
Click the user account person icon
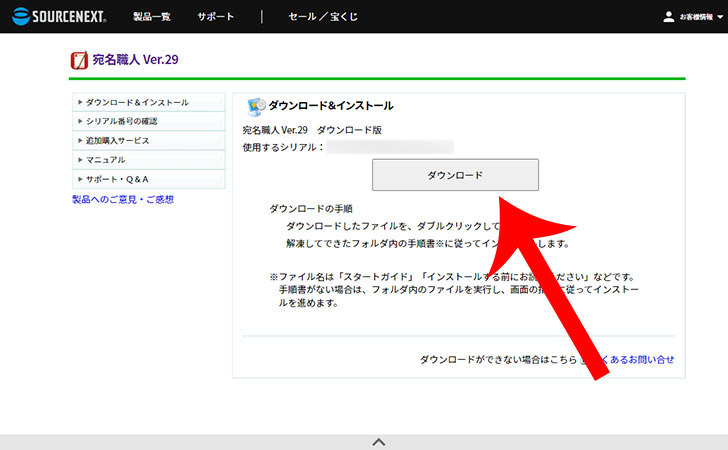pos(669,17)
